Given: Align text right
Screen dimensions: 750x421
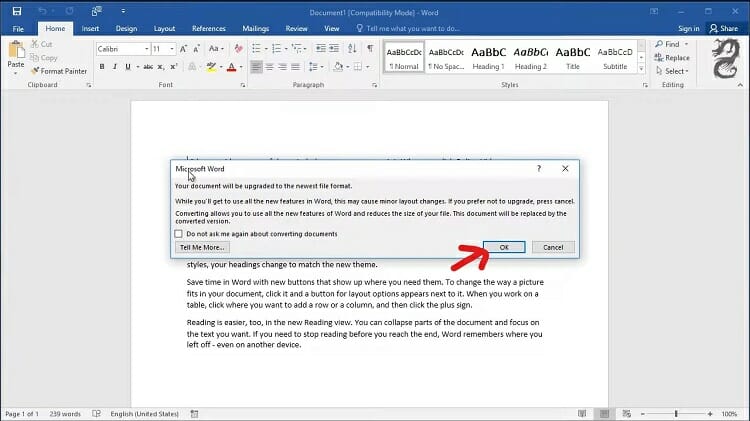Looking at the screenshot, I should tap(283, 66).
